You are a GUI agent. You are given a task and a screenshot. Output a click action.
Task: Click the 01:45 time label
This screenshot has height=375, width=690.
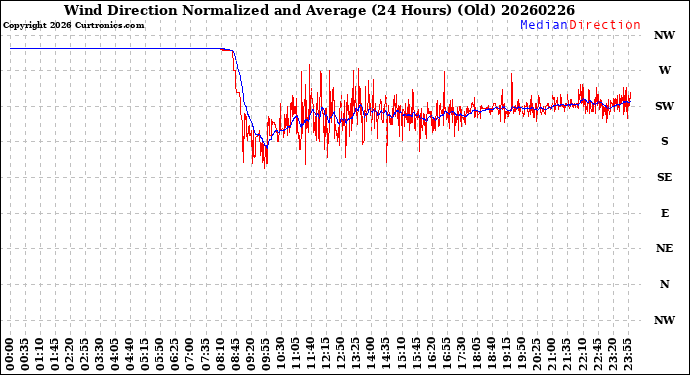pyautogui.click(x=55, y=354)
